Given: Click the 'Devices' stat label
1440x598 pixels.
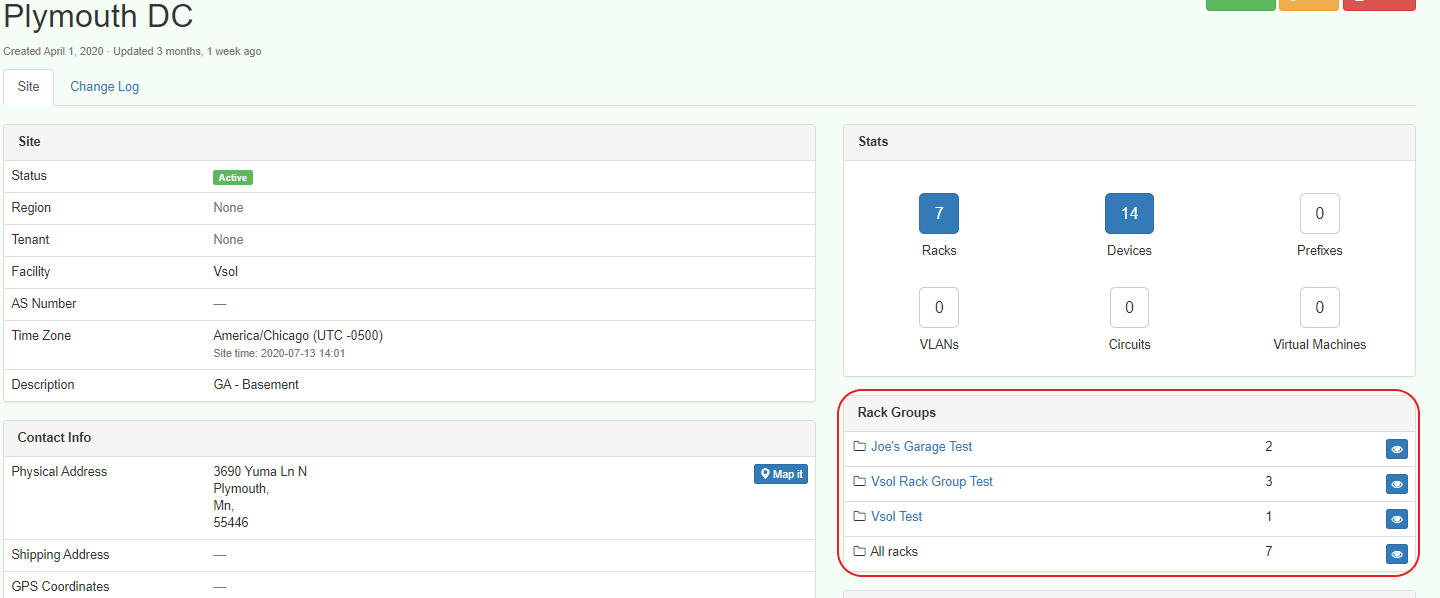Looking at the screenshot, I should 1129,251.
